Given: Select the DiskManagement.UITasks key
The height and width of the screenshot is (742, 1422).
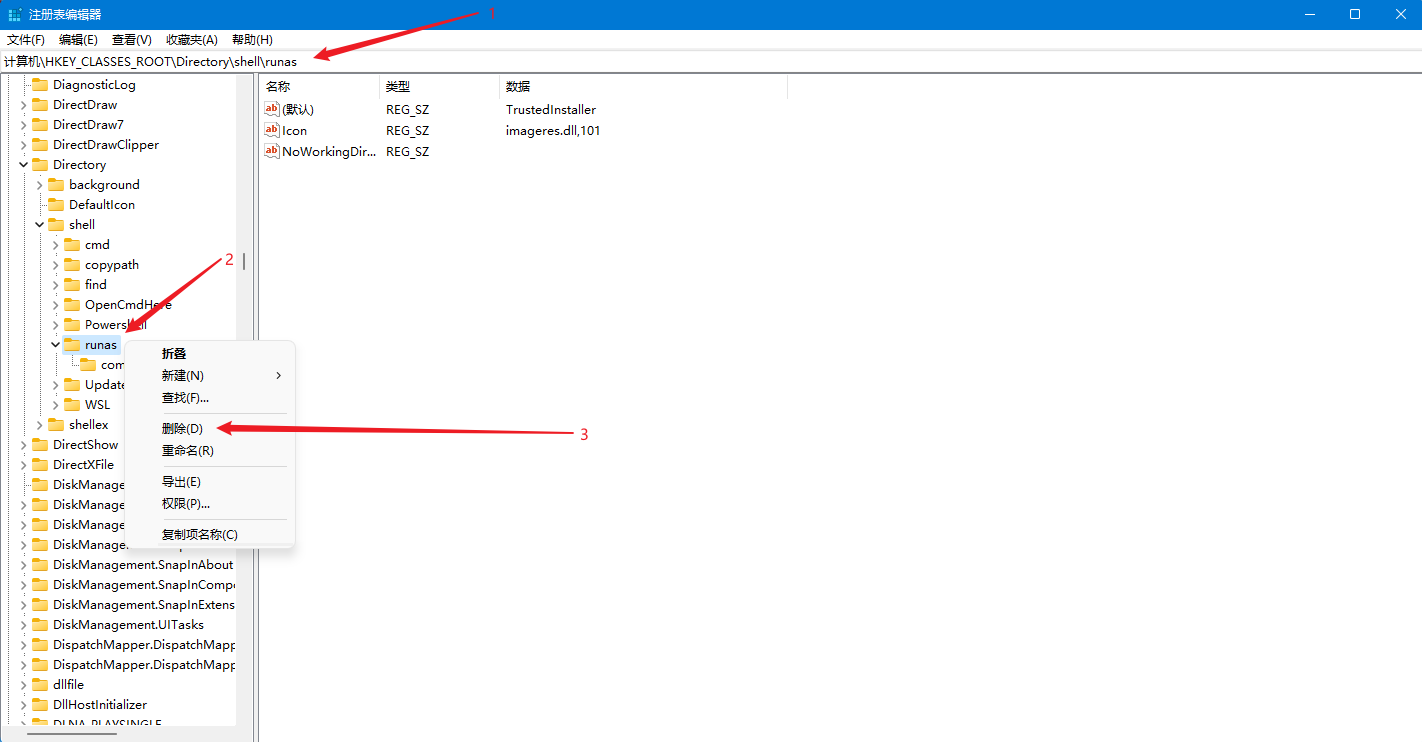Looking at the screenshot, I should click(x=128, y=625).
